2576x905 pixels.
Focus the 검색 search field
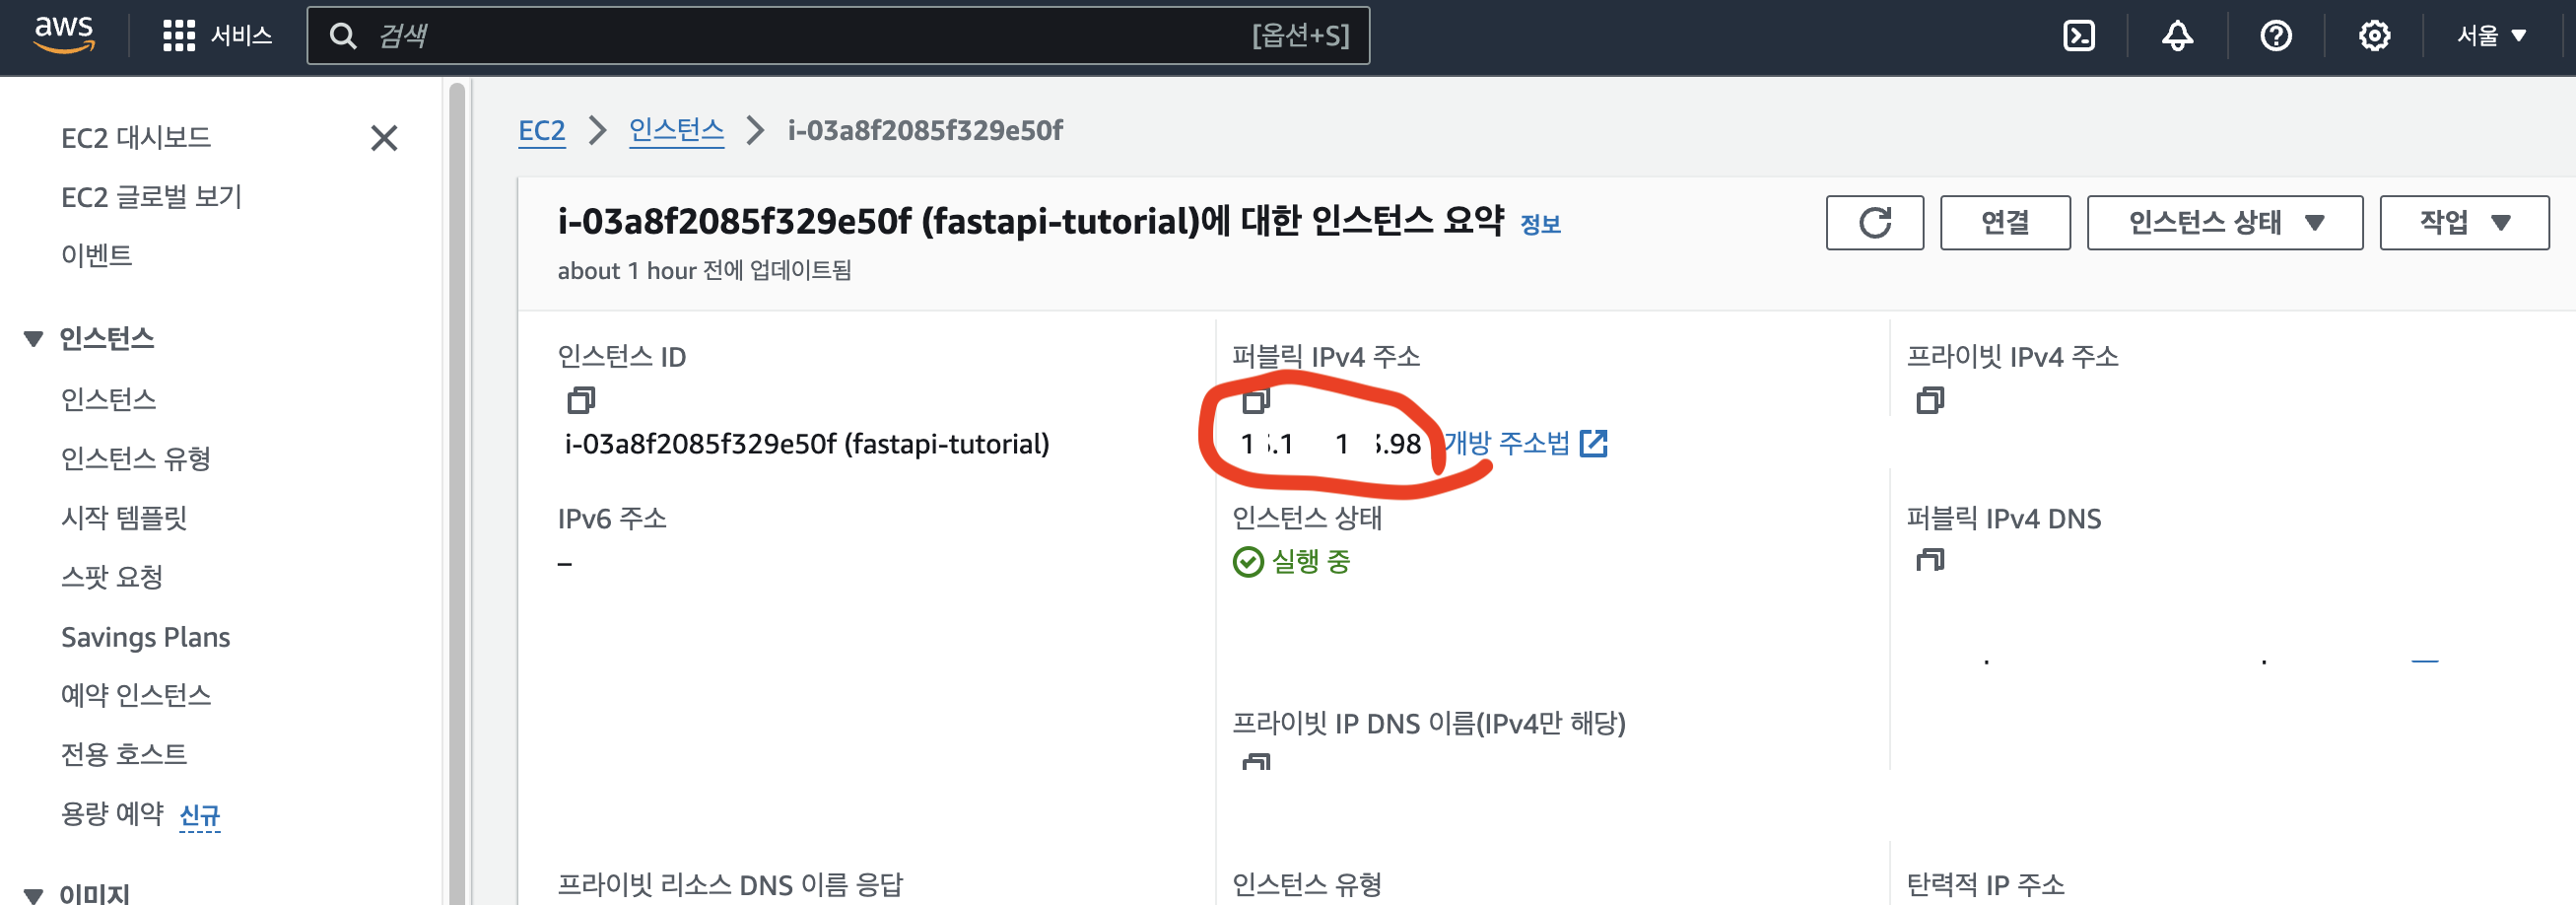(838, 36)
